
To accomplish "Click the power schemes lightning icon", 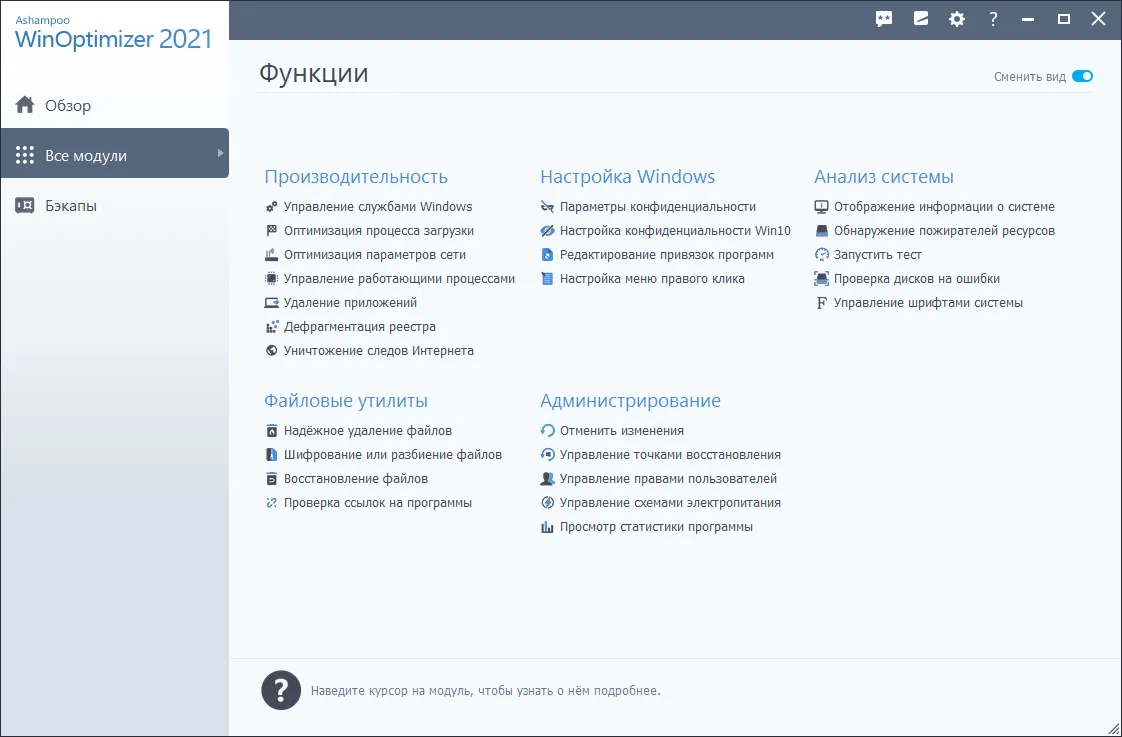I will [x=547, y=503].
